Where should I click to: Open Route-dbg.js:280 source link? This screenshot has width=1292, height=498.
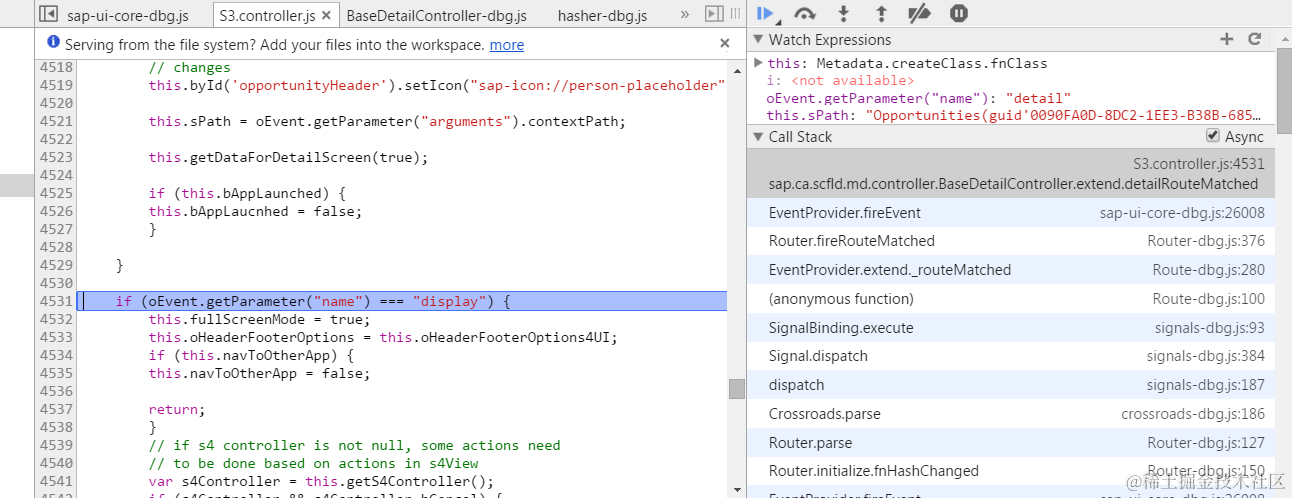click(1209, 270)
